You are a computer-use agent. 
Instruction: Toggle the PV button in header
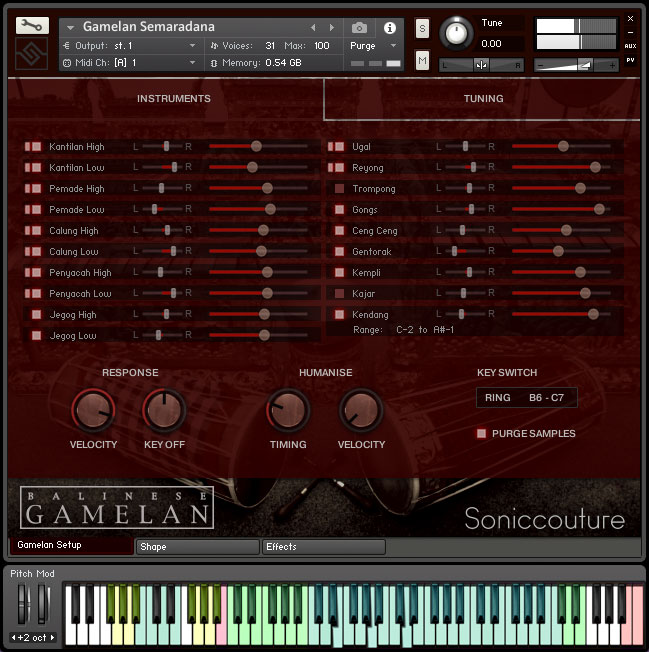coord(630,60)
